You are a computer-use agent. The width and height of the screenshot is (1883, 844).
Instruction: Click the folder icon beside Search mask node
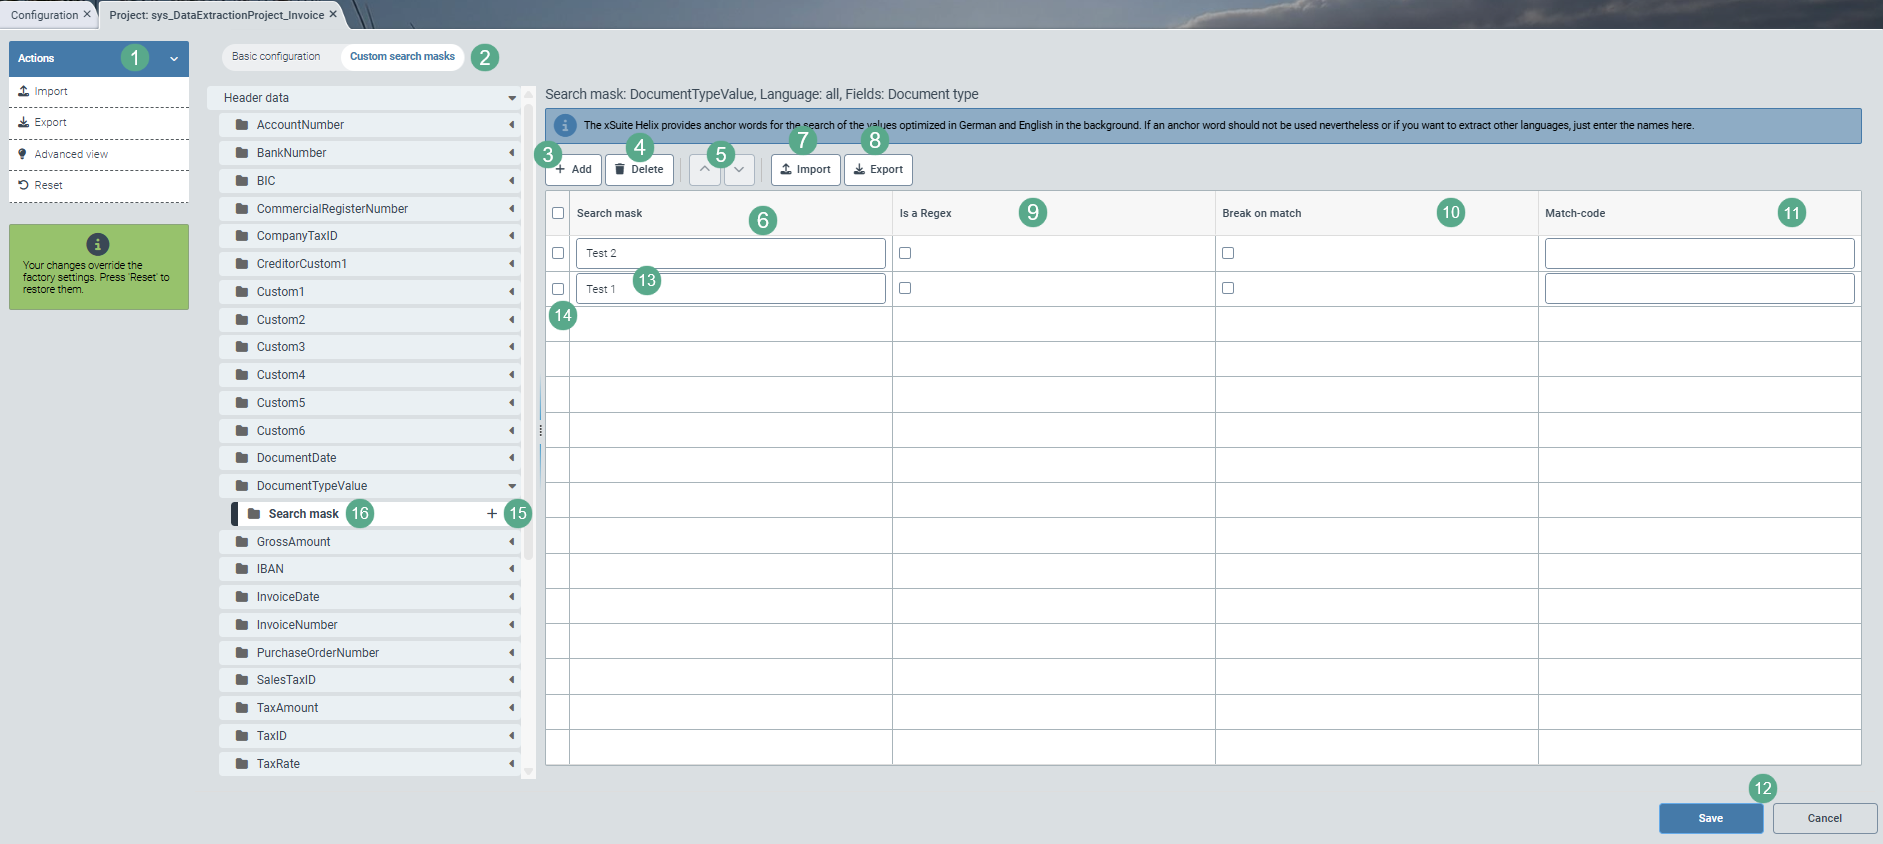coord(254,514)
